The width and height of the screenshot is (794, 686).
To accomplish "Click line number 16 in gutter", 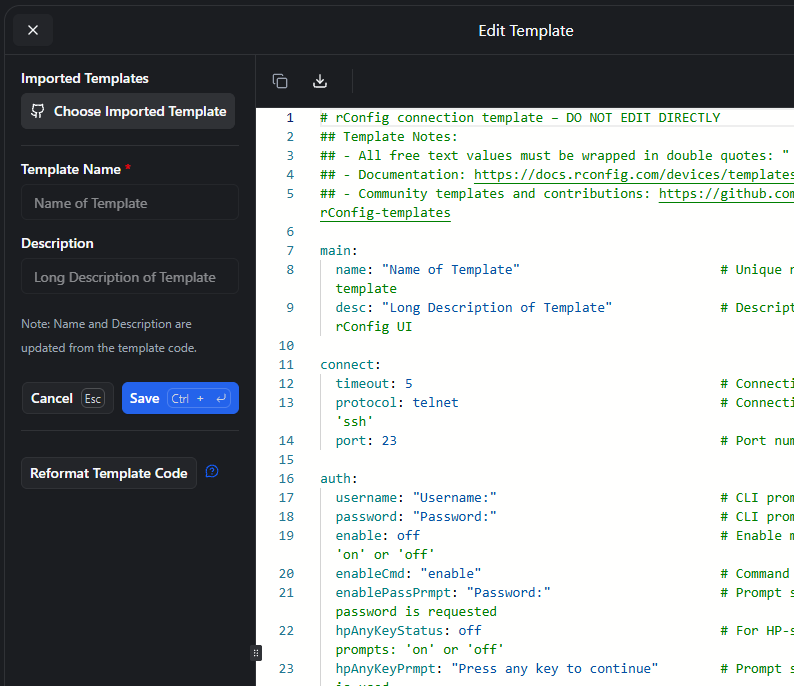I will (287, 479).
